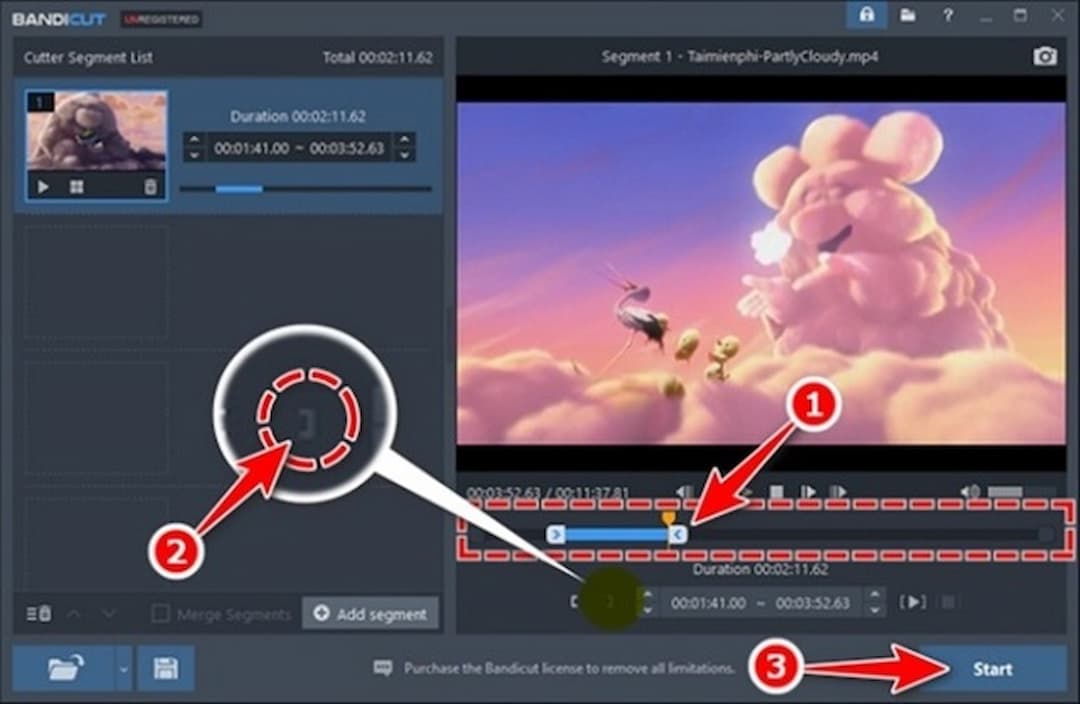Click the segment 1 range bar in list
Screen dimensions: 1080x704
[x=305, y=189]
